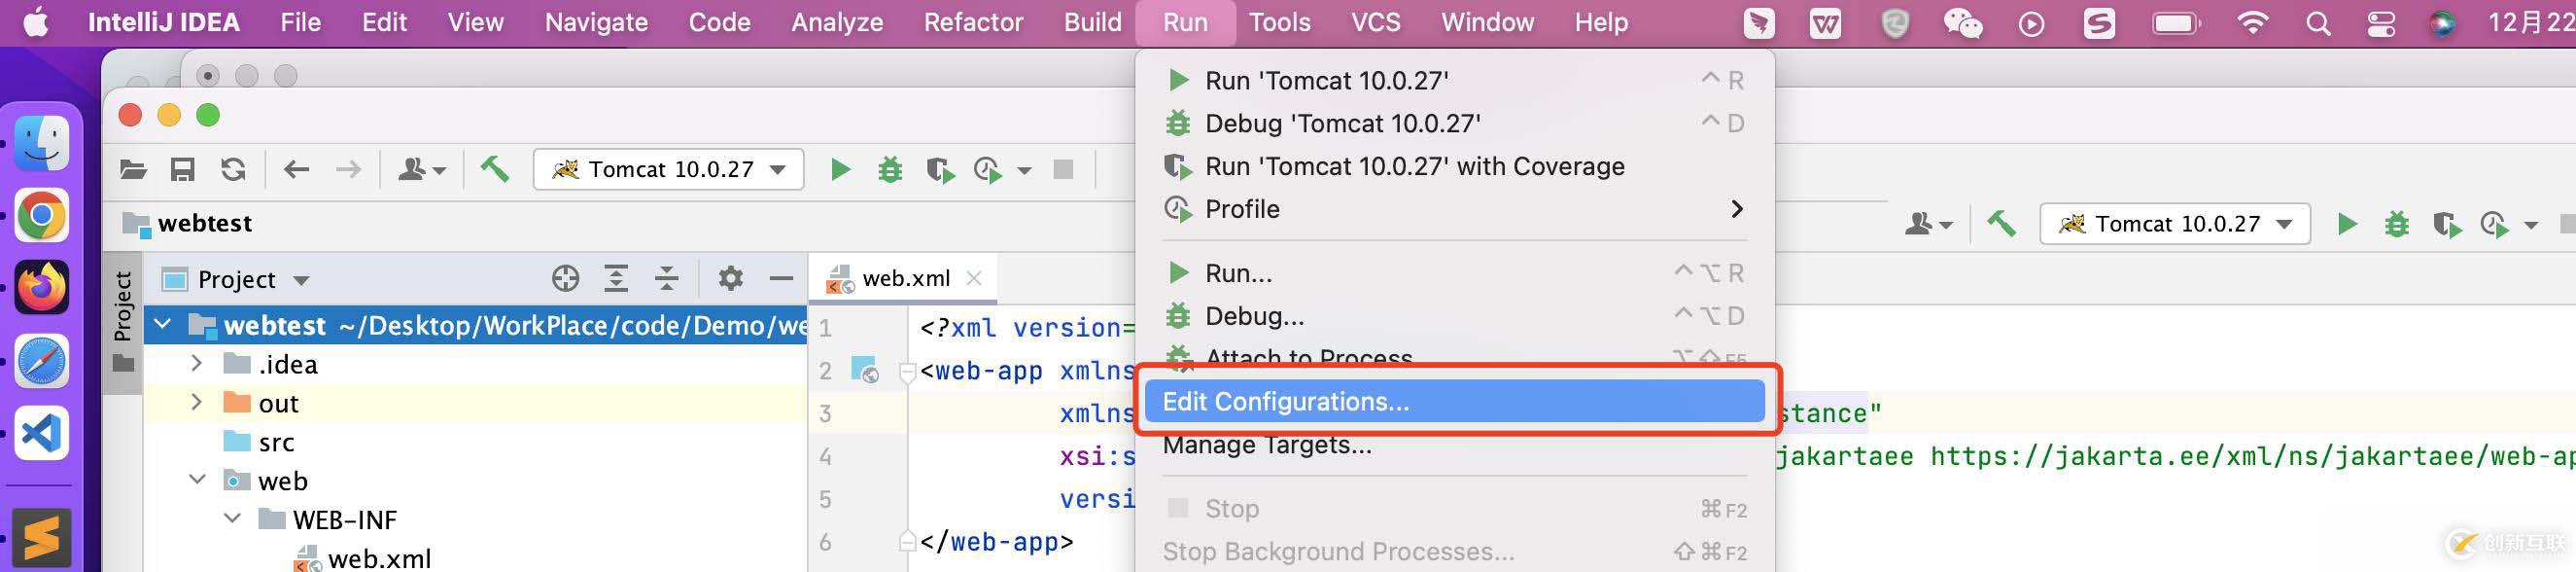
Task: Open Sublime Text from the Dock
Action: 41,538
